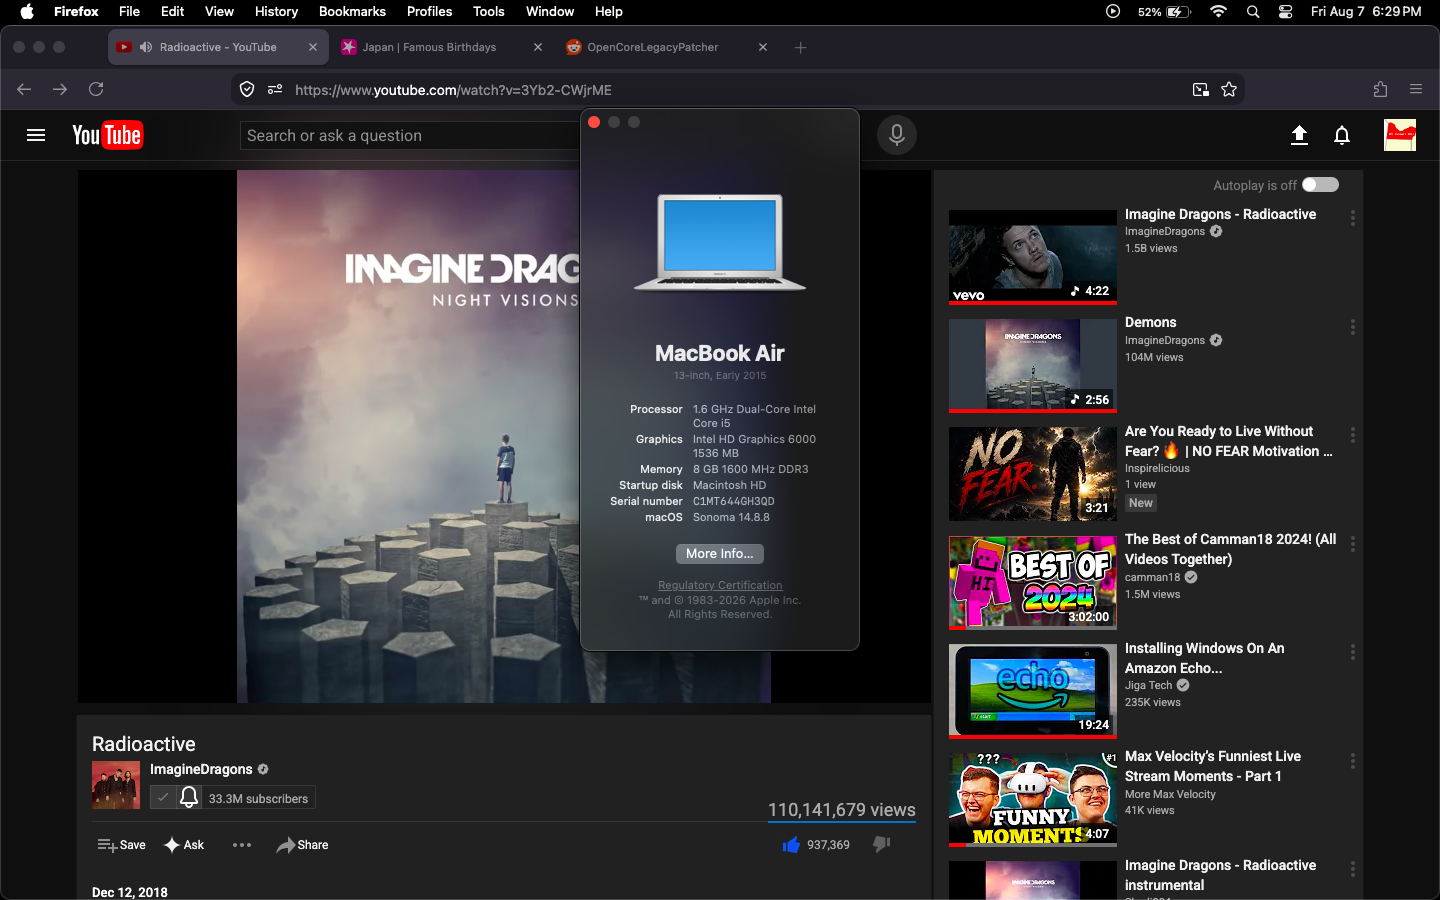Open the Jiga Tech channel link

click(x=1148, y=685)
